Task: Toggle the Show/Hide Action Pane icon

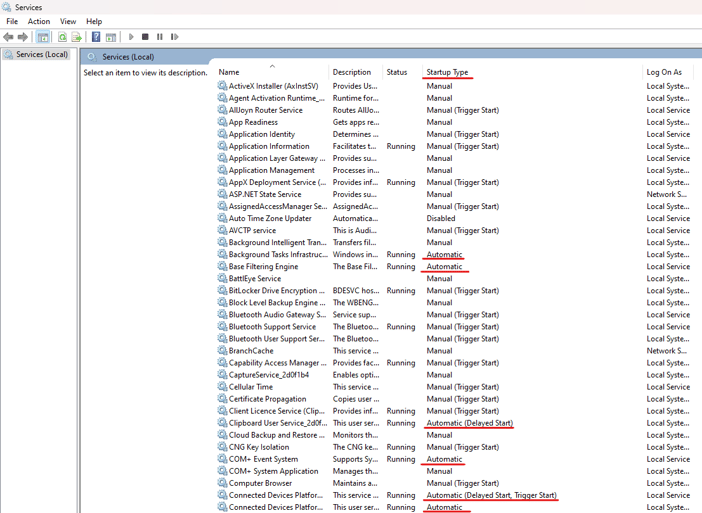Action: coord(111,37)
